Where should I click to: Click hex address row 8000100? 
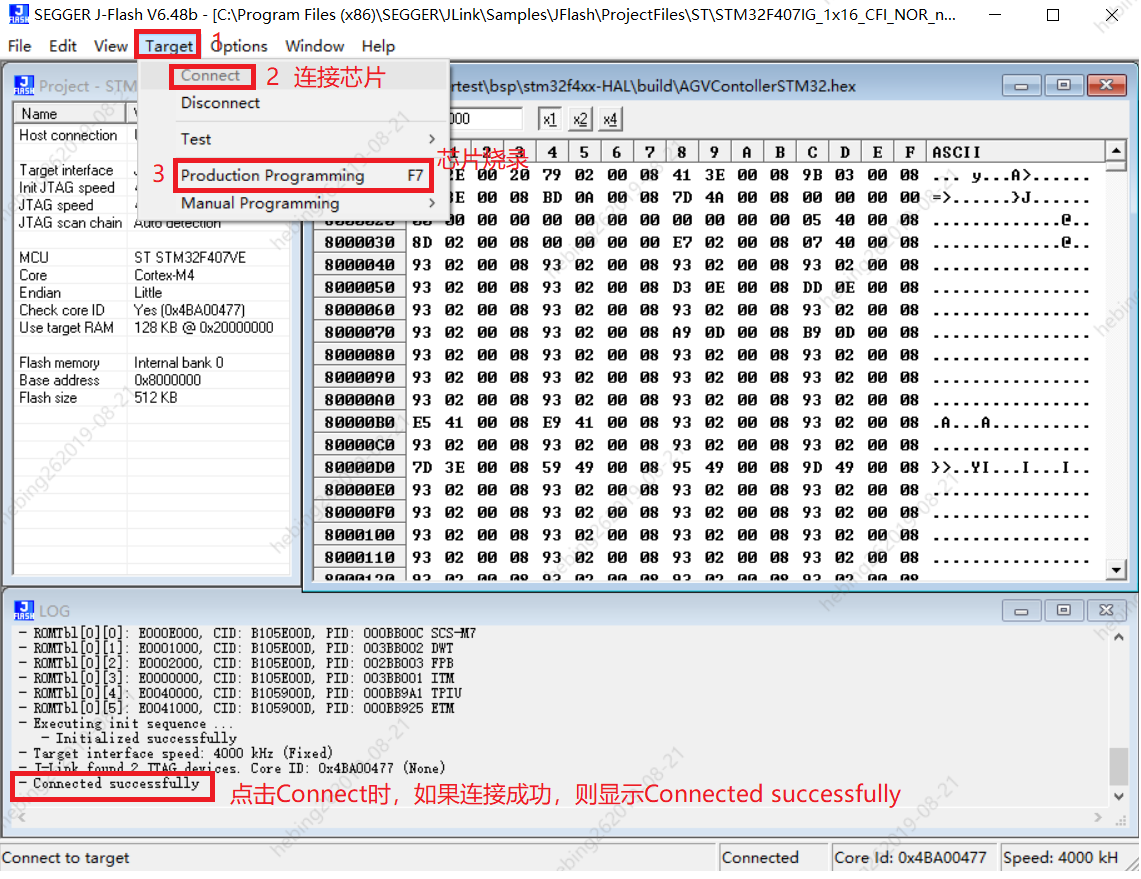tap(359, 535)
